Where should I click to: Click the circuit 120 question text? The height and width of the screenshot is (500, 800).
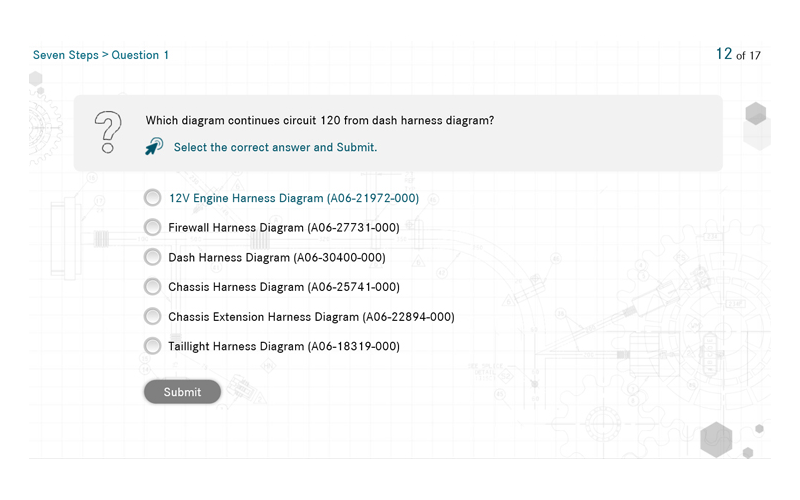pyautogui.click(x=320, y=121)
